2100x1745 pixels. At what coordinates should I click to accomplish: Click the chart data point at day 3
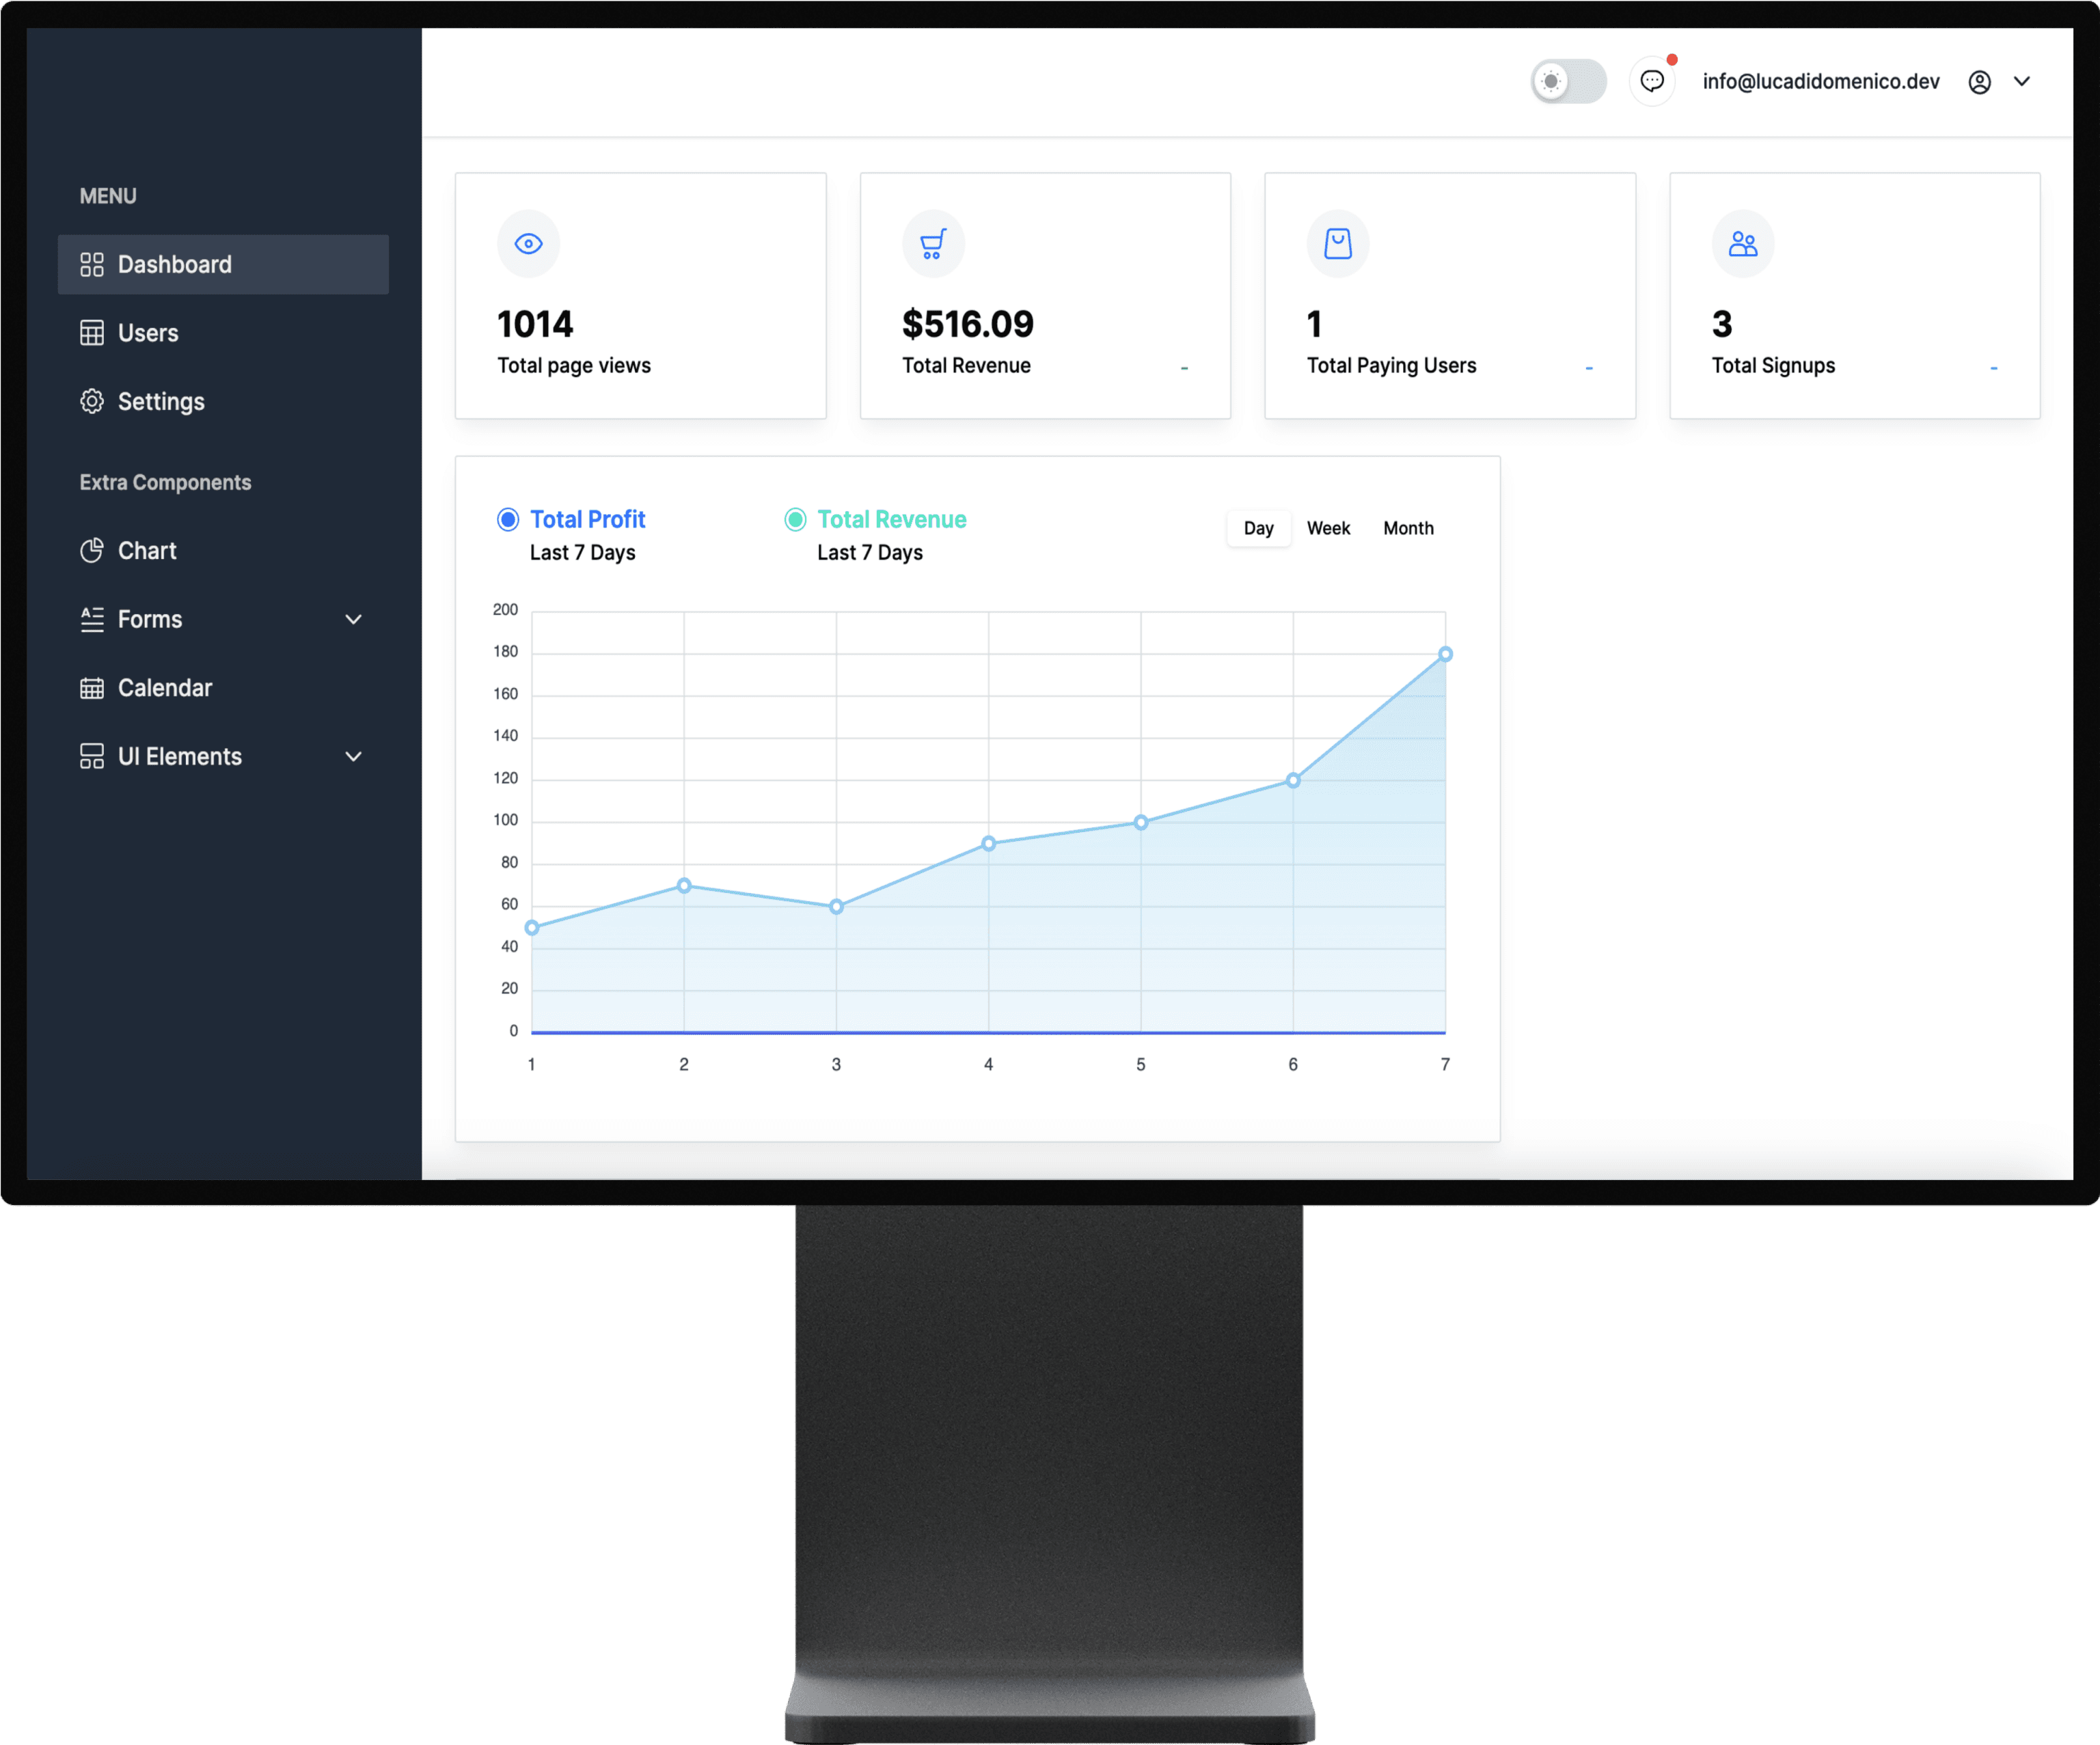(x=836, y=906)
